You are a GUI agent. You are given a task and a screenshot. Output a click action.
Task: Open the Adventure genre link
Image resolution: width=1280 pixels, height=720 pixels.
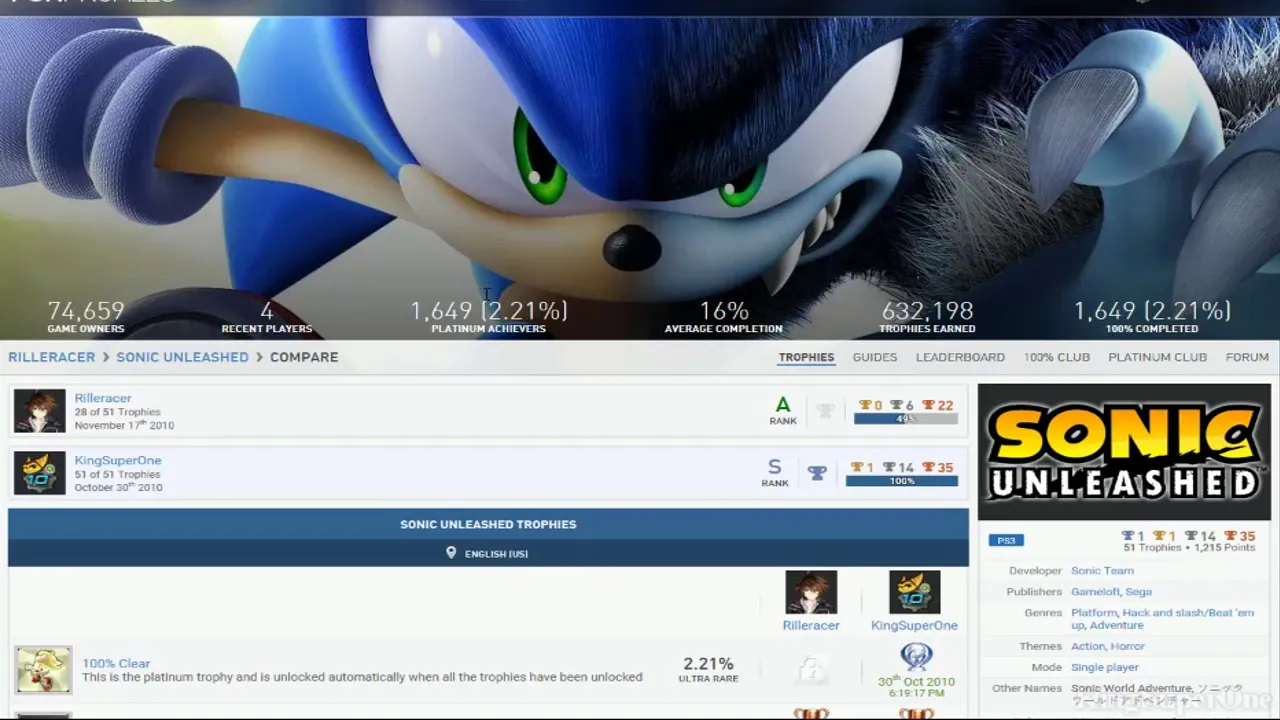[1117, 625]
